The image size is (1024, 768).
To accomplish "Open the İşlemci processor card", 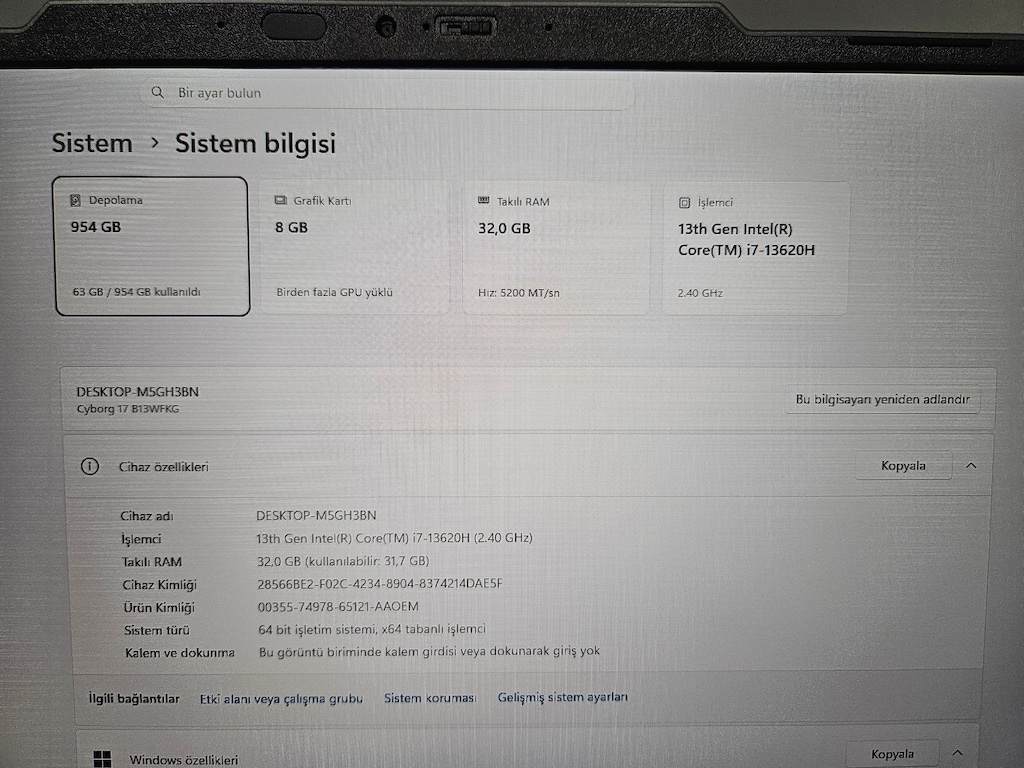I will [756, 248].
